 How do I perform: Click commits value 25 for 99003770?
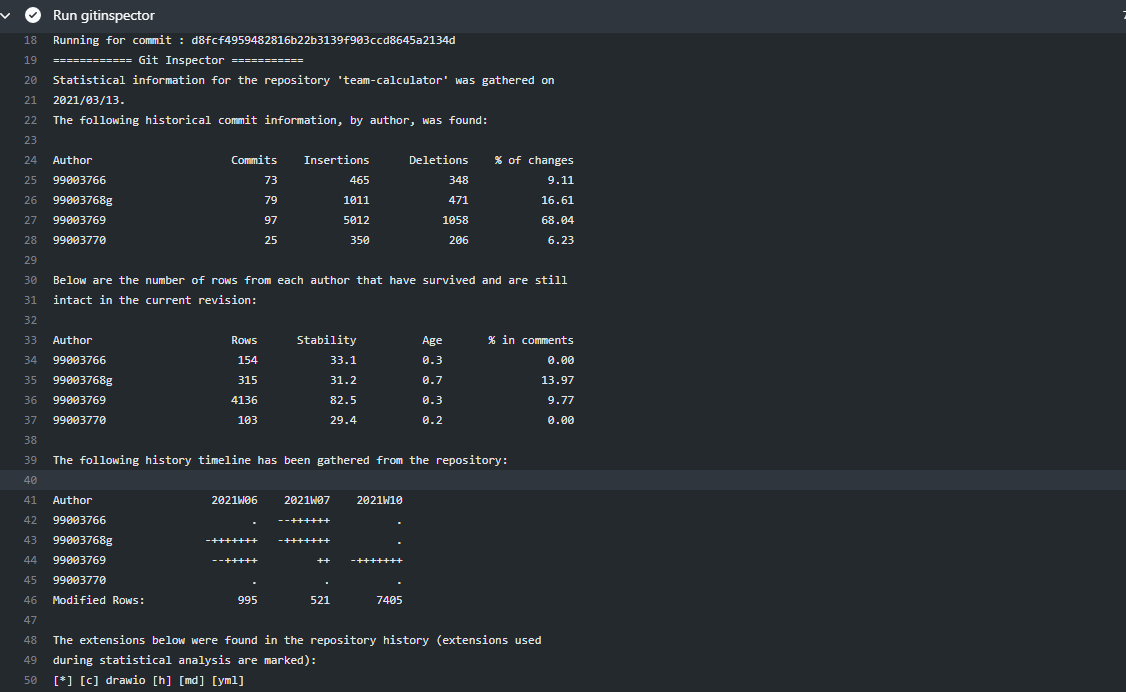pos(270,240)
